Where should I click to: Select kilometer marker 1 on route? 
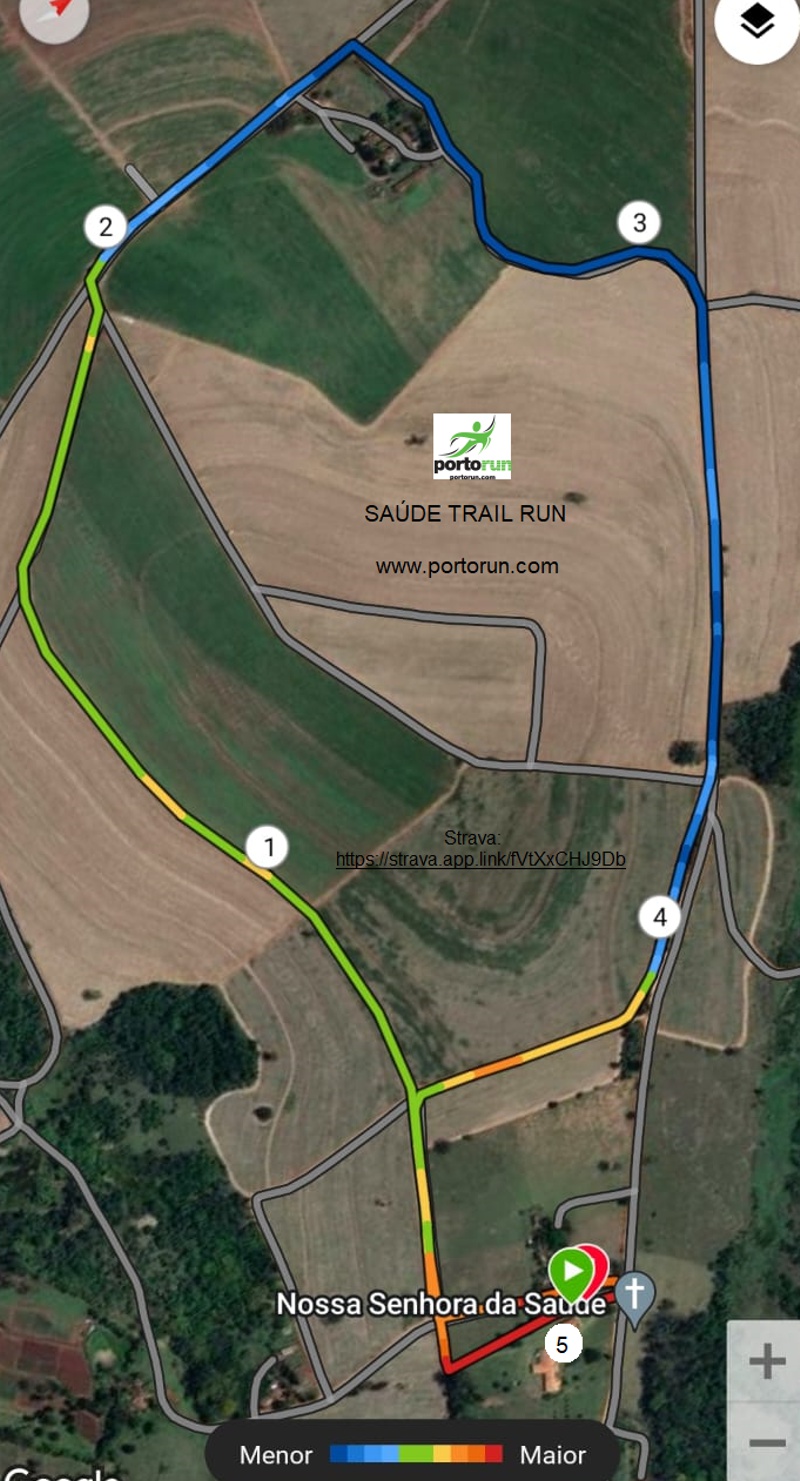(268, 848)
